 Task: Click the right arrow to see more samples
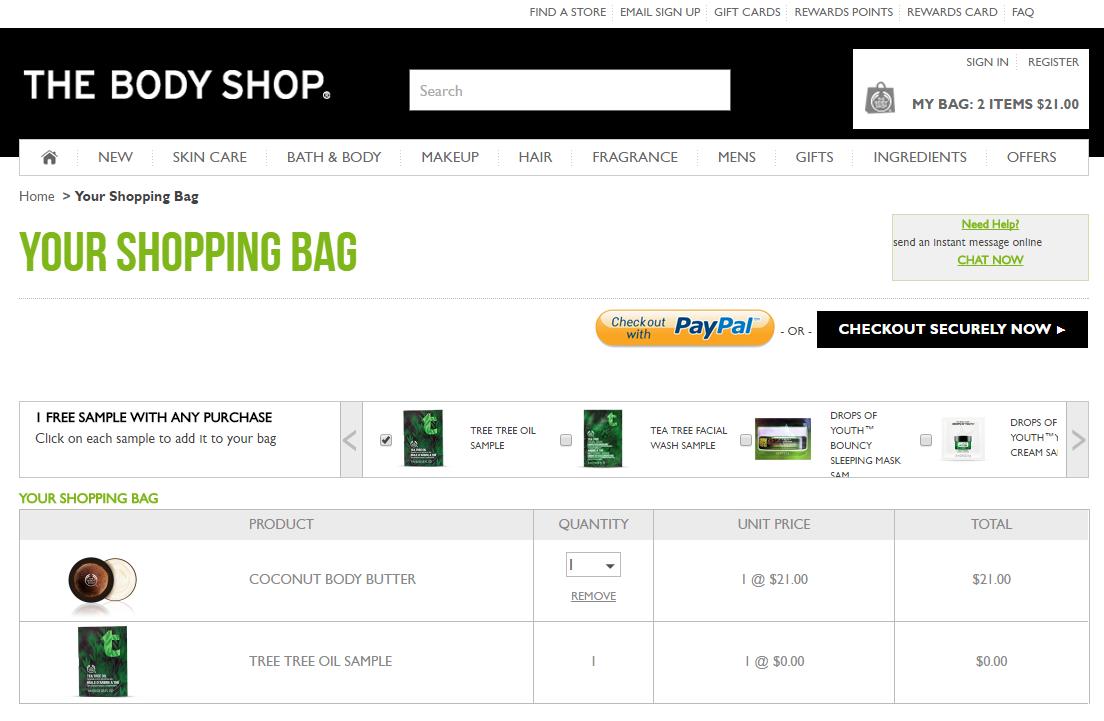click(1076, 438)
